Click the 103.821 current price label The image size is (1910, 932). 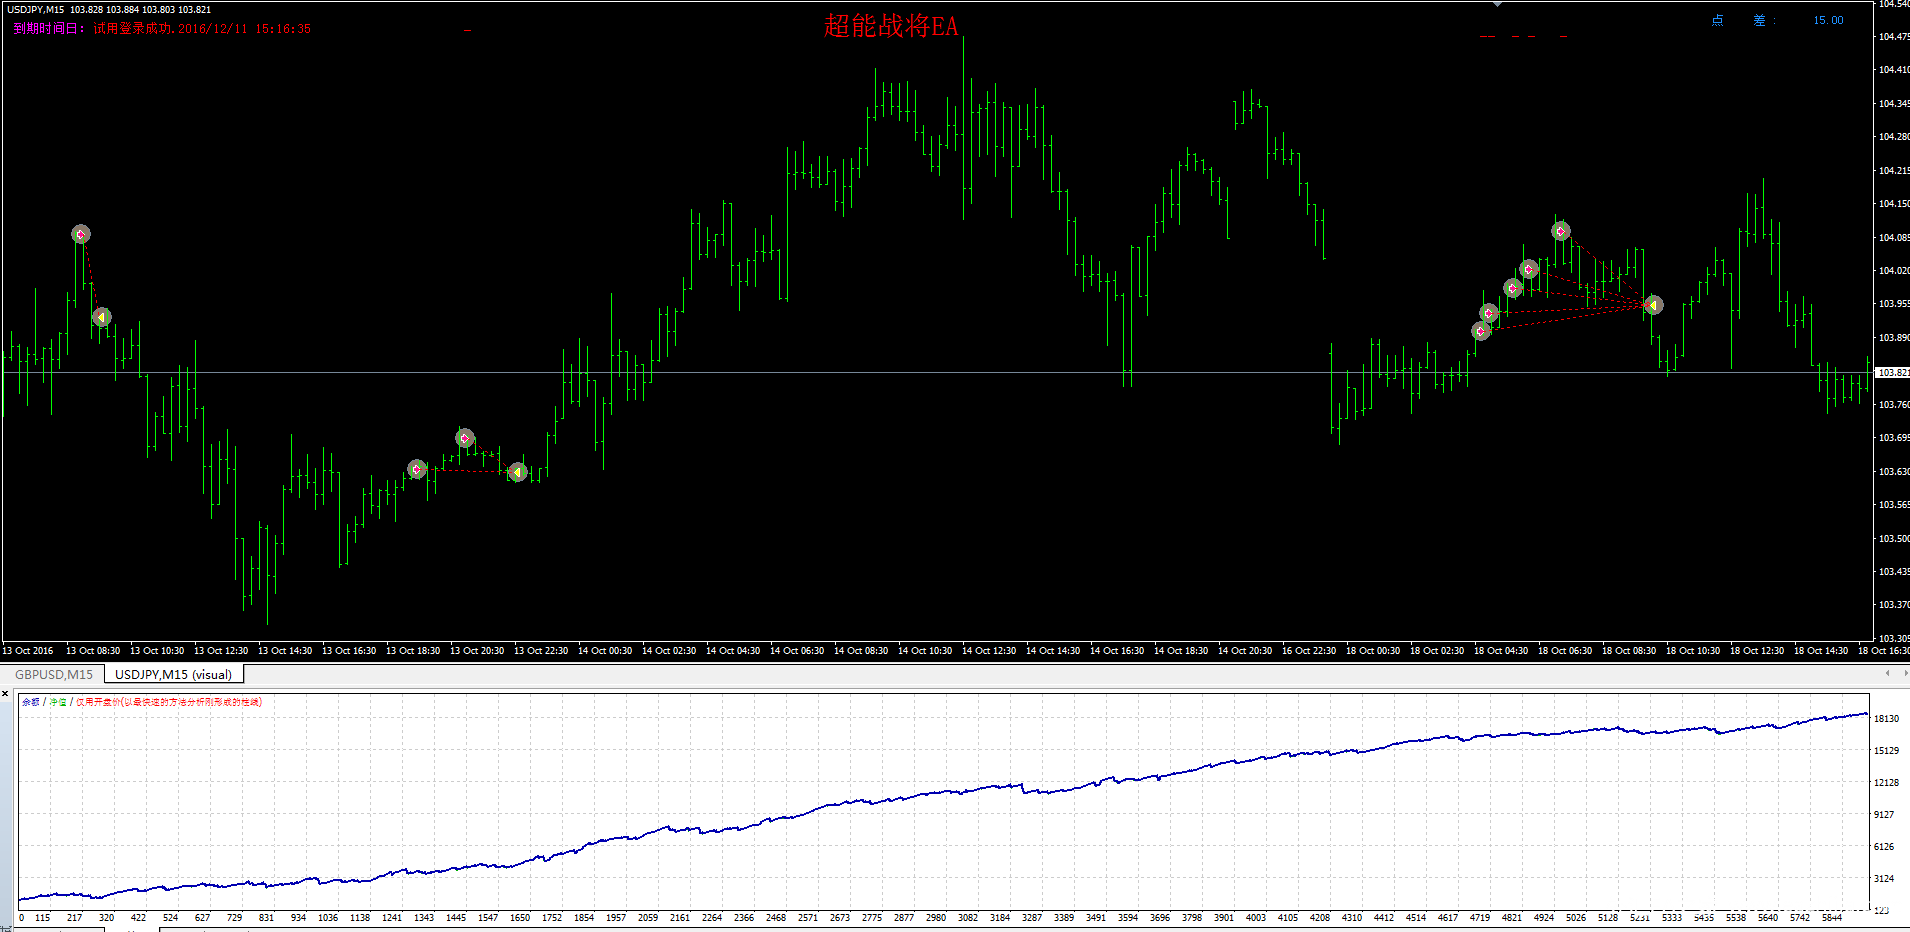[1892, 372]
